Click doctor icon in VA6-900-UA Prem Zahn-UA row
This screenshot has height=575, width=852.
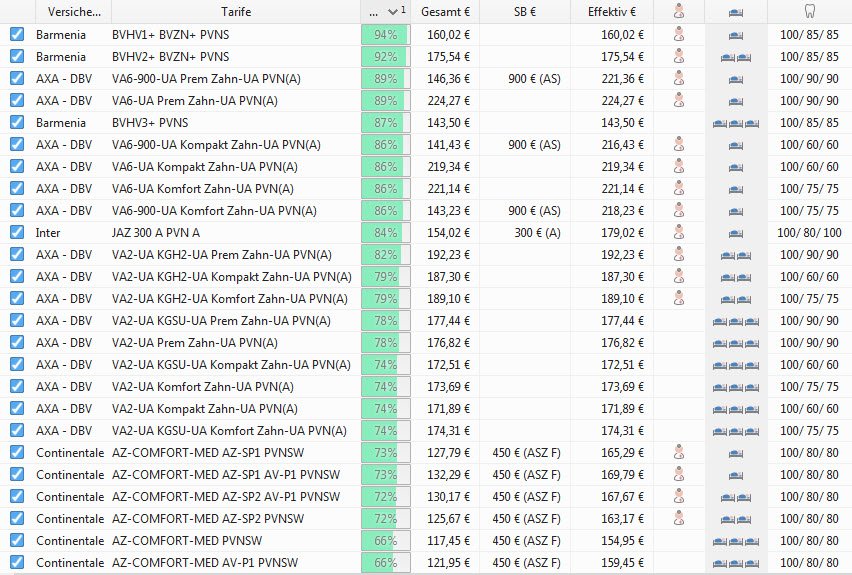pos(679,78)
